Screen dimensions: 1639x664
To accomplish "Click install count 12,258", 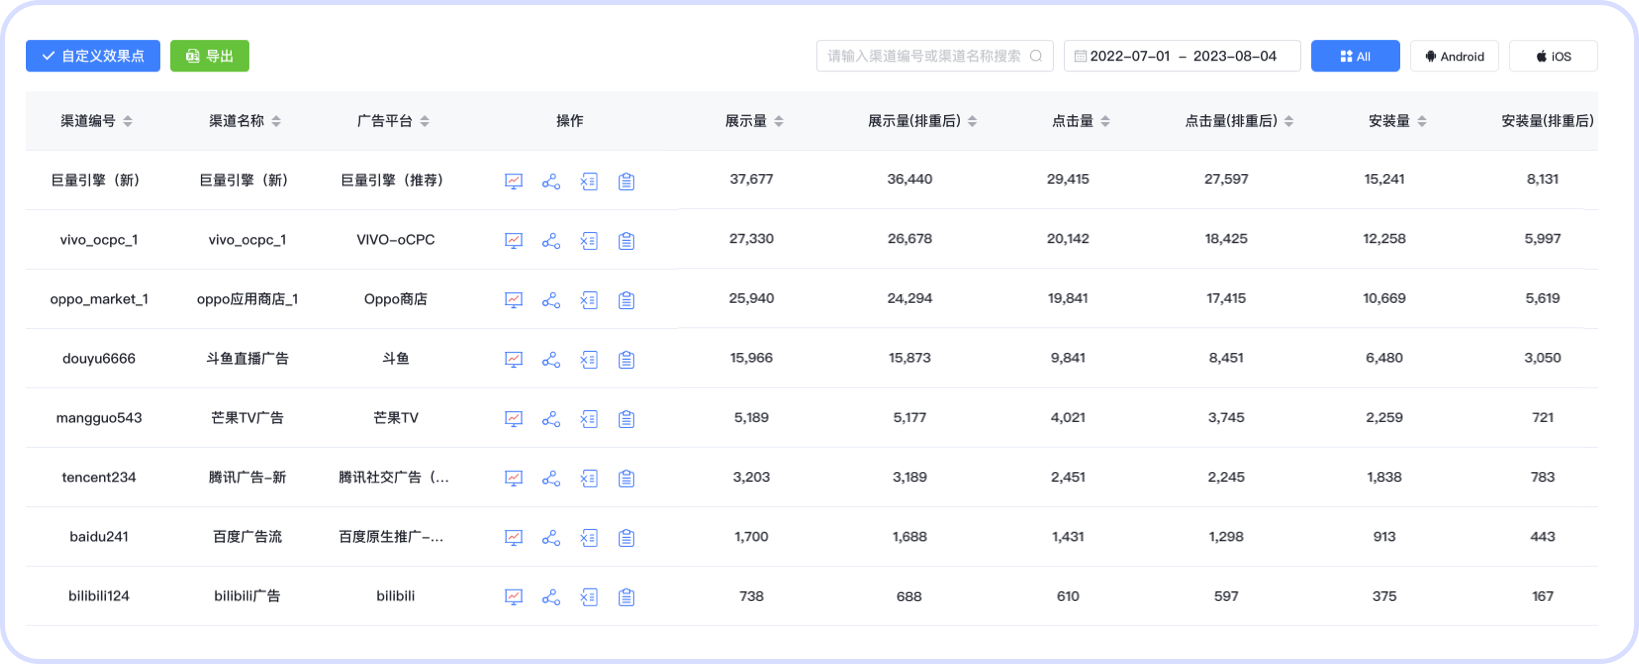I will point(1384,239).
